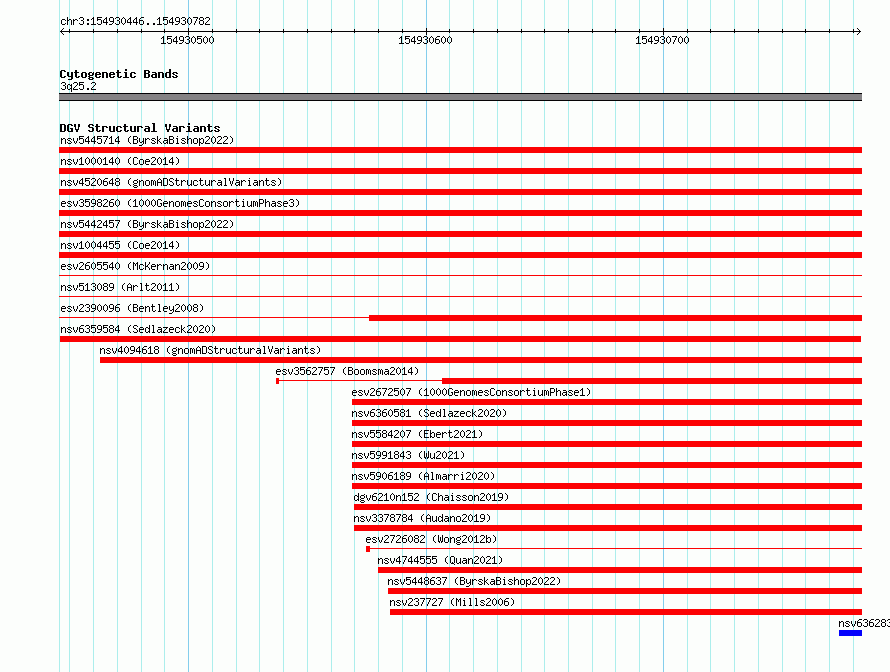This screenshot has width=890, height=672.
Task: Click the nsv5445714 (ByrskaBishop2022) variant label
Action: (147, 140)
